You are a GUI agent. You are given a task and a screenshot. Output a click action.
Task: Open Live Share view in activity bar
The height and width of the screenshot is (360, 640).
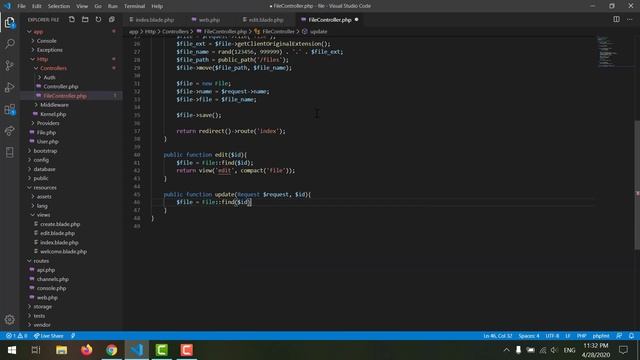(x=10, y=131)
